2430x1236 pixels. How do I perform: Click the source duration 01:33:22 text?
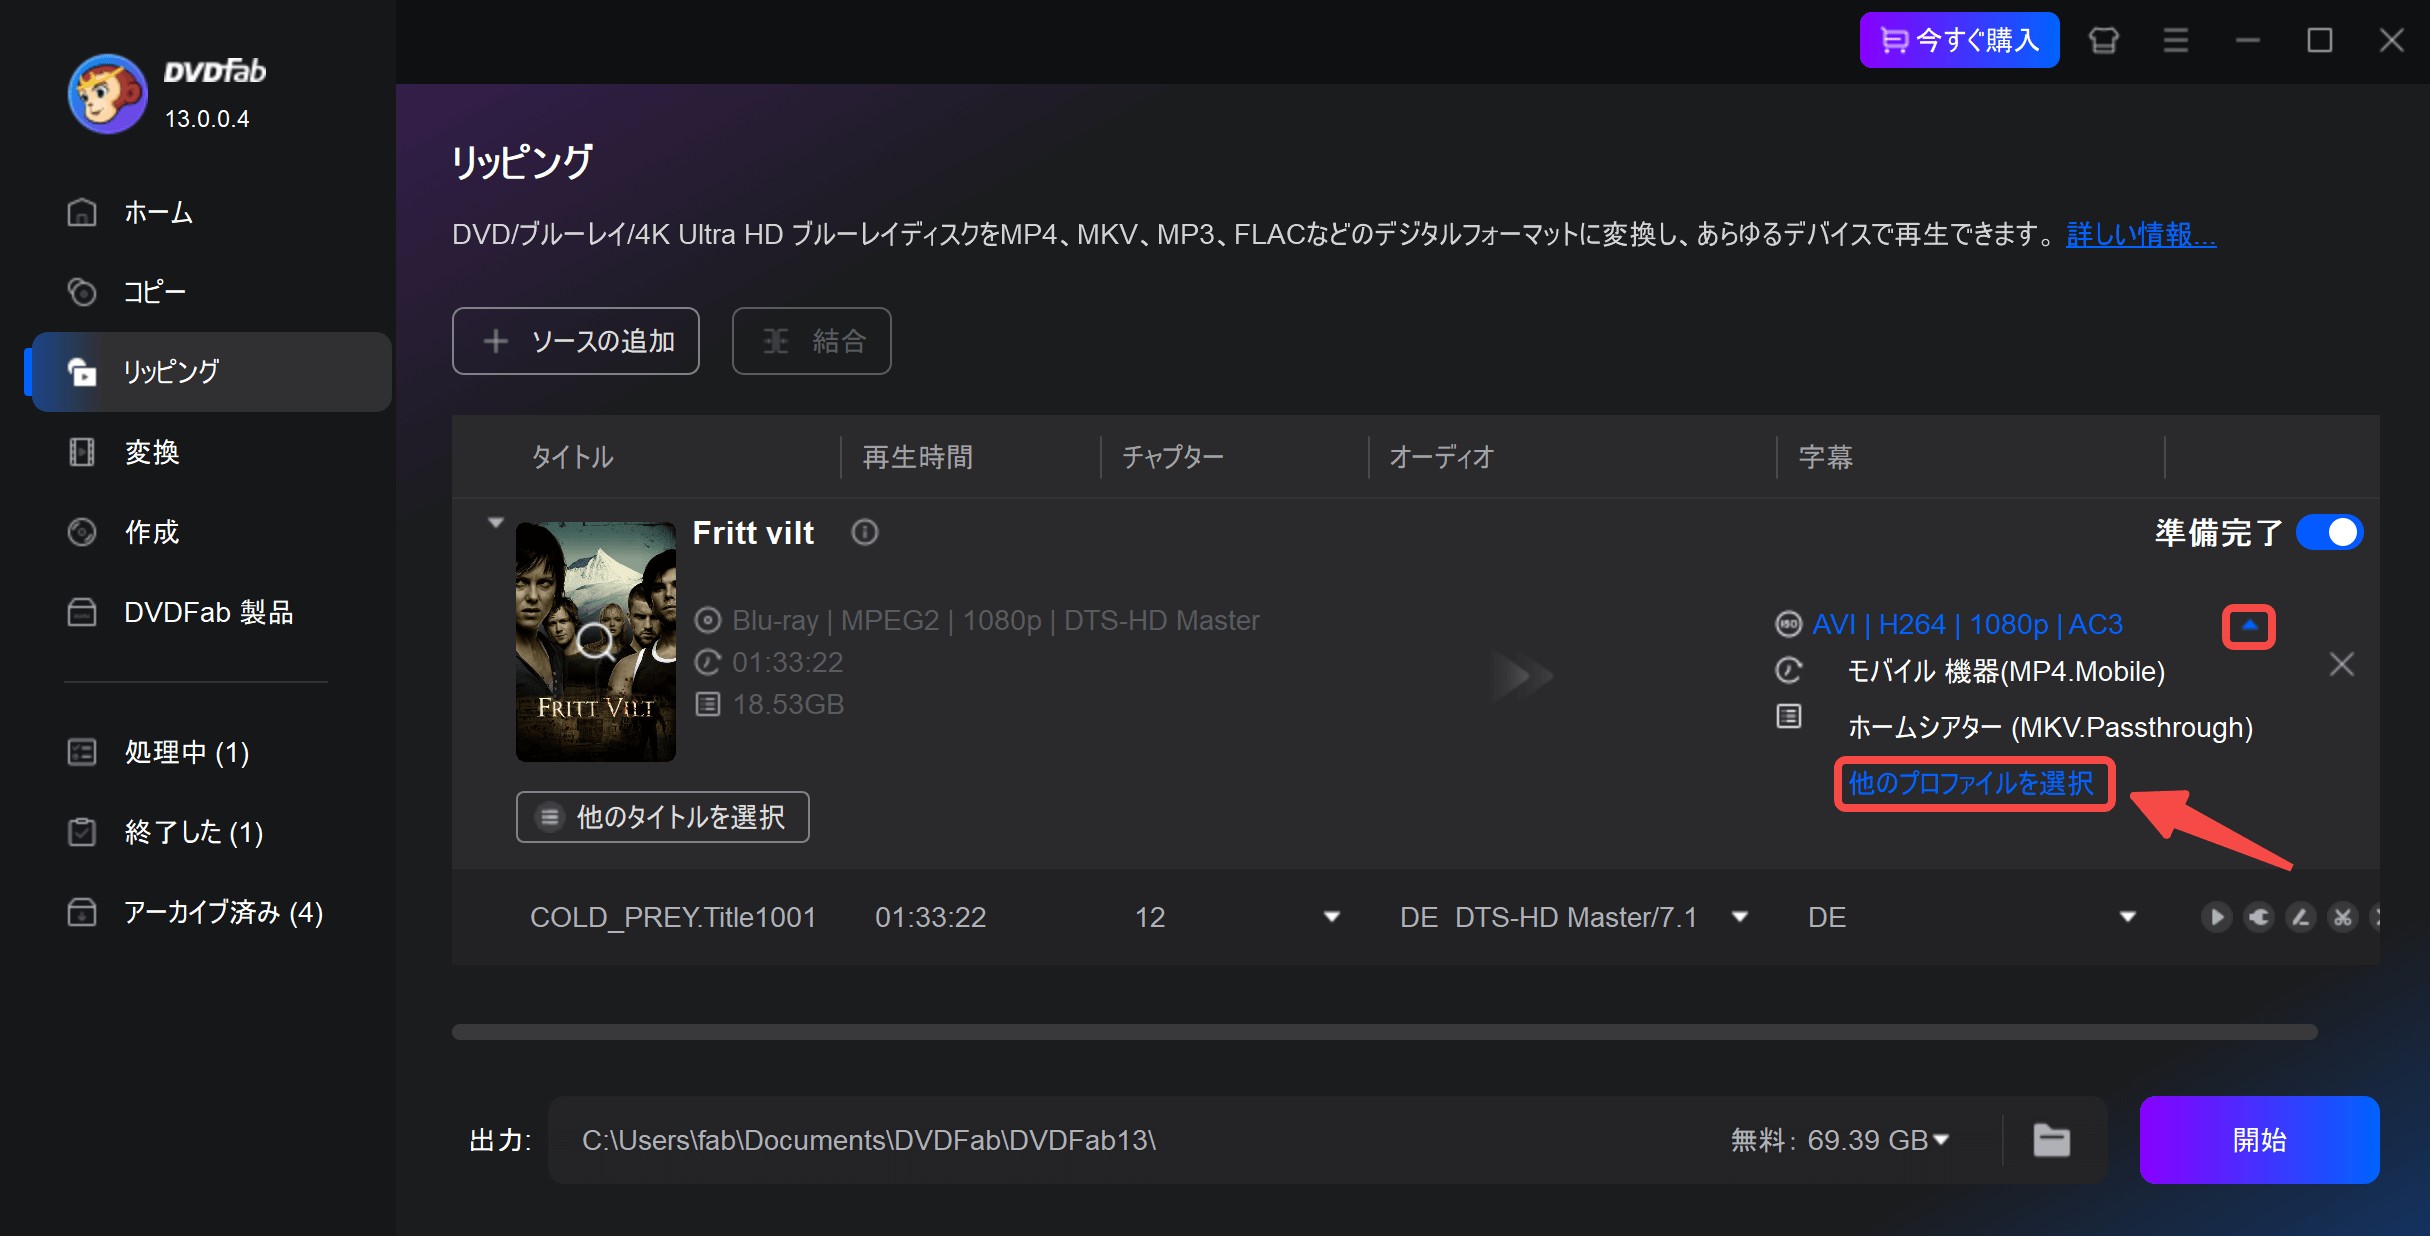coord(787,662)
